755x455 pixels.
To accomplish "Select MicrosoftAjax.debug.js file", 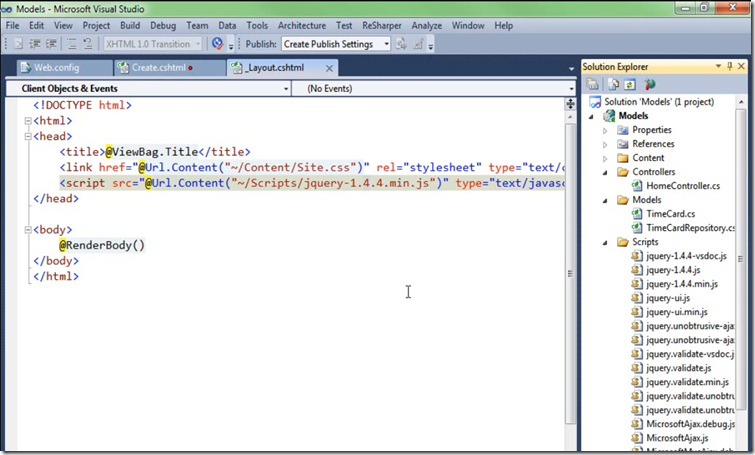I will (x=690, y=424).
